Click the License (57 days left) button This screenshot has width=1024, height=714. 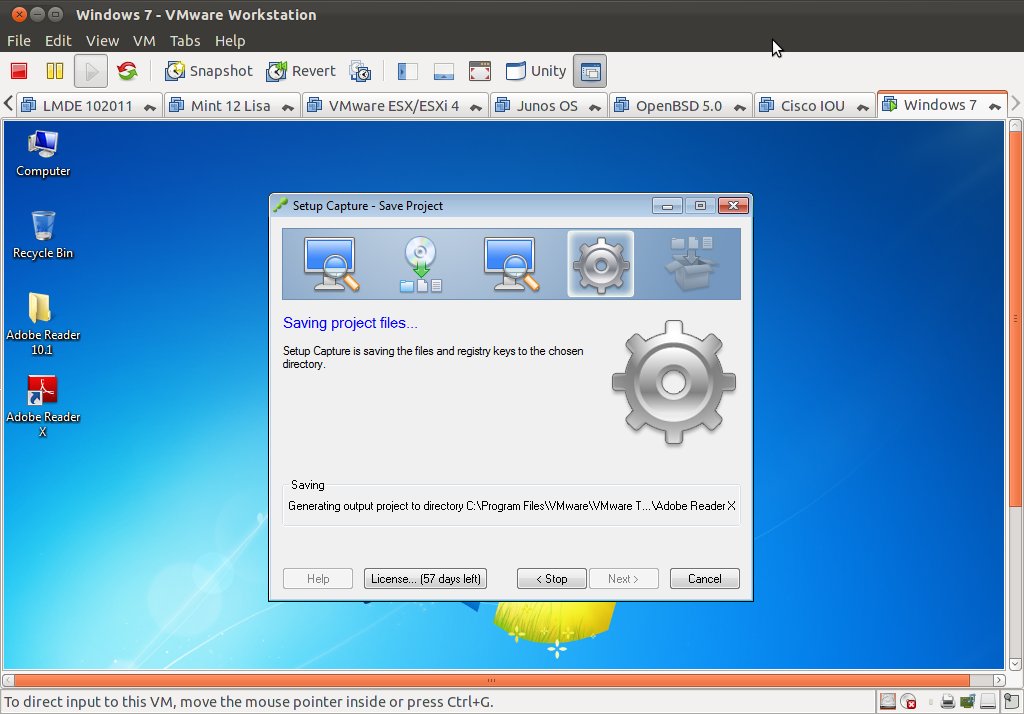[x=425, y=578]
